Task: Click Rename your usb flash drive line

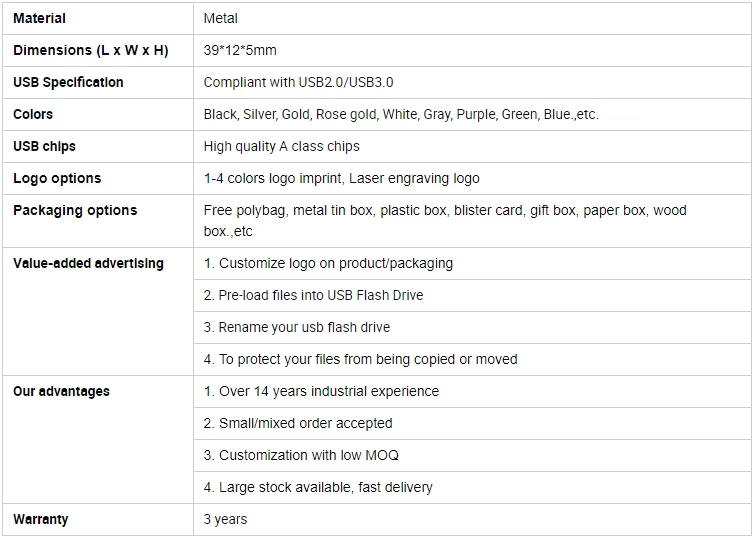Action: [x=297, y=327]
